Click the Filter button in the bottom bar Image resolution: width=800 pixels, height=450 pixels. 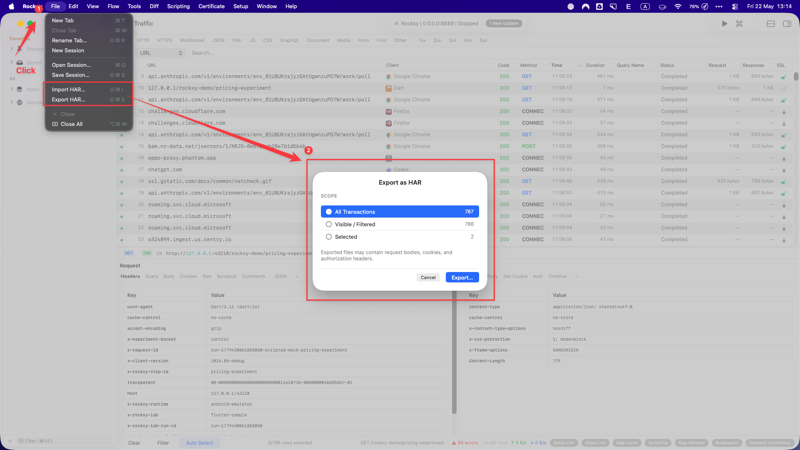[x=163, y=443]
